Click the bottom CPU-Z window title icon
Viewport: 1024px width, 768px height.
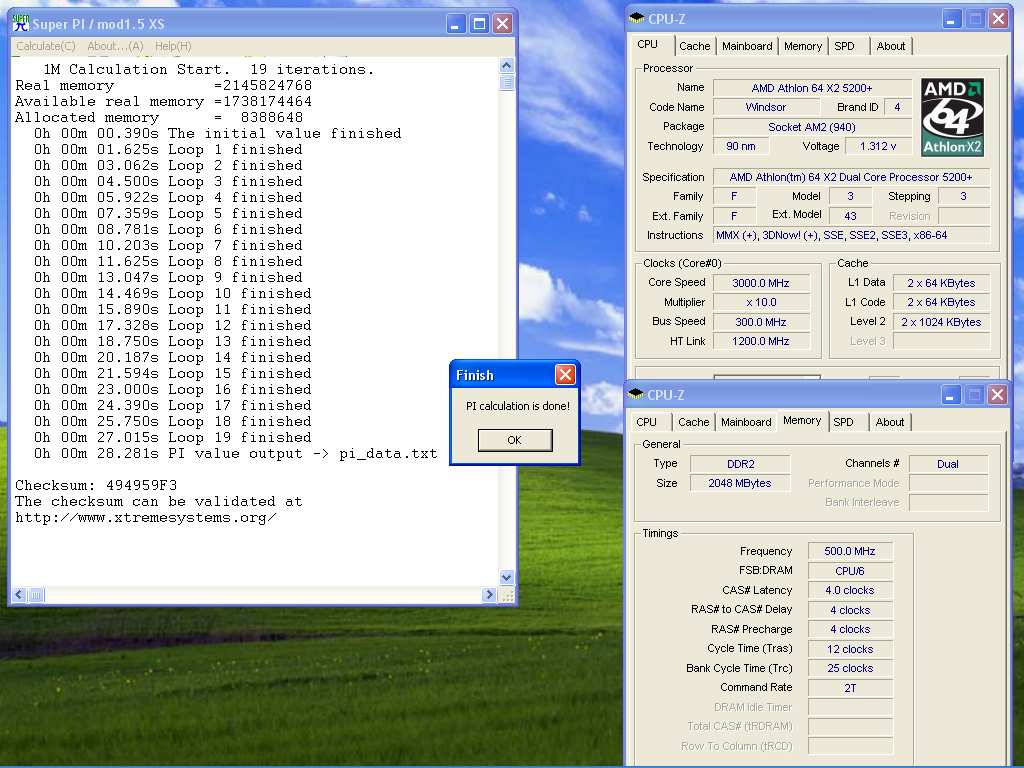pyautogui.click(x=635, y=394)
